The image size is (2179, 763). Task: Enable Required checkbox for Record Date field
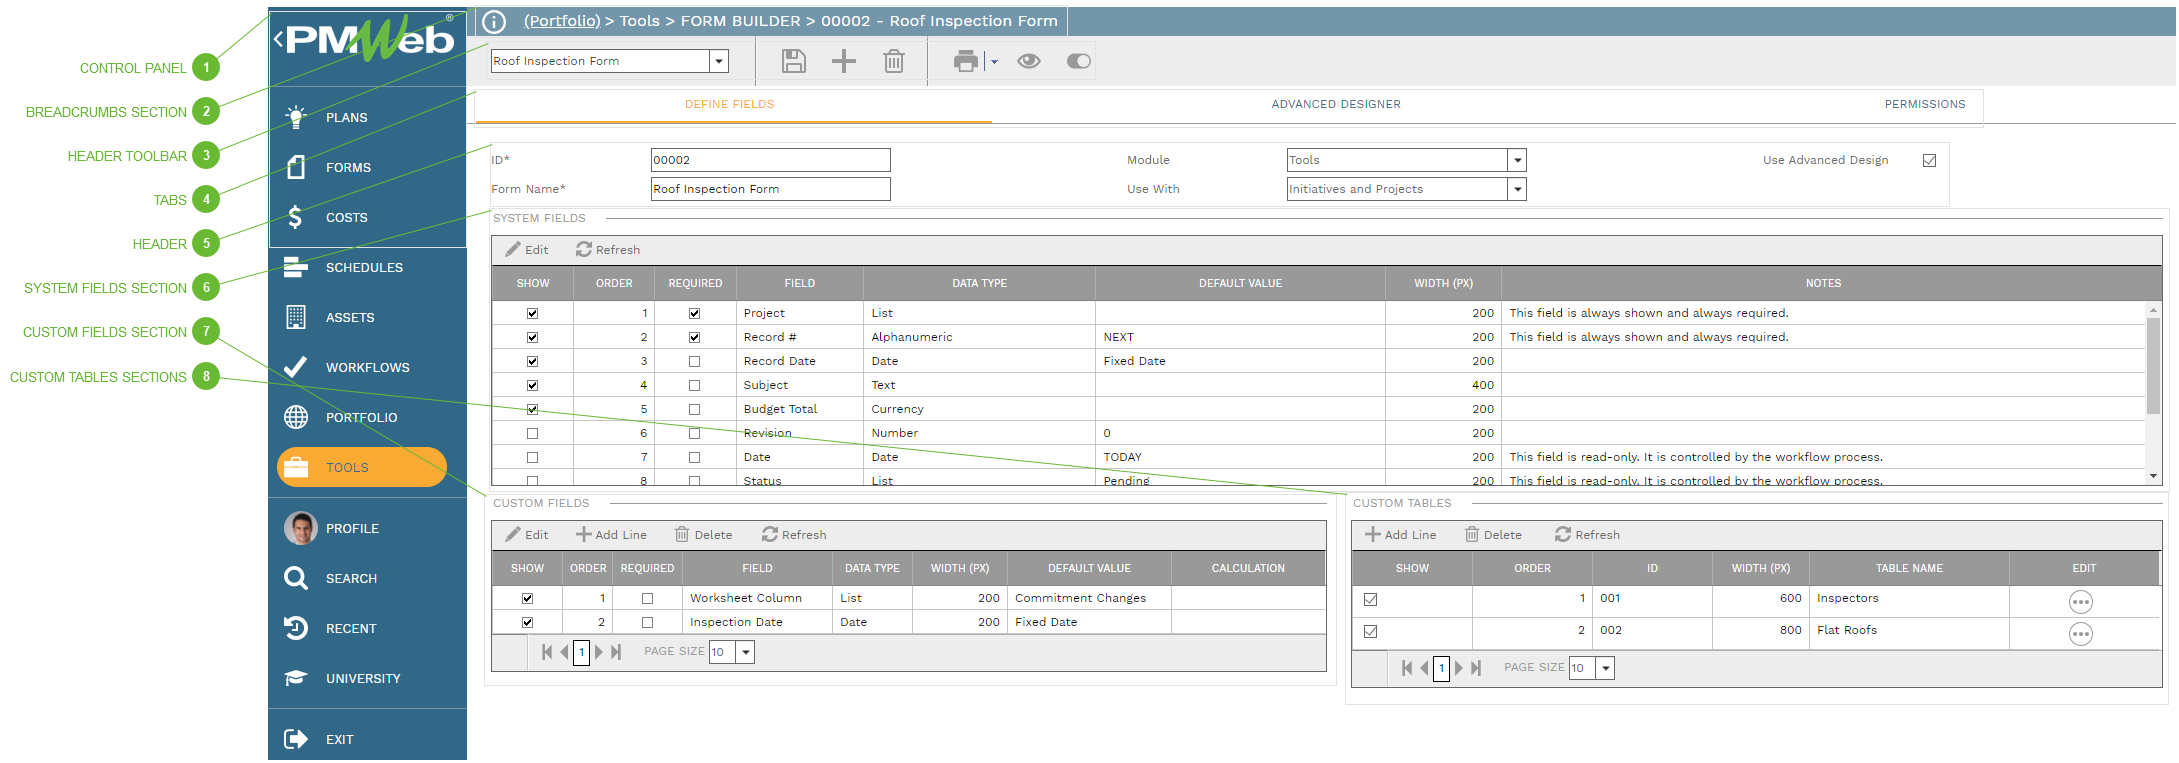click(694, 361)
